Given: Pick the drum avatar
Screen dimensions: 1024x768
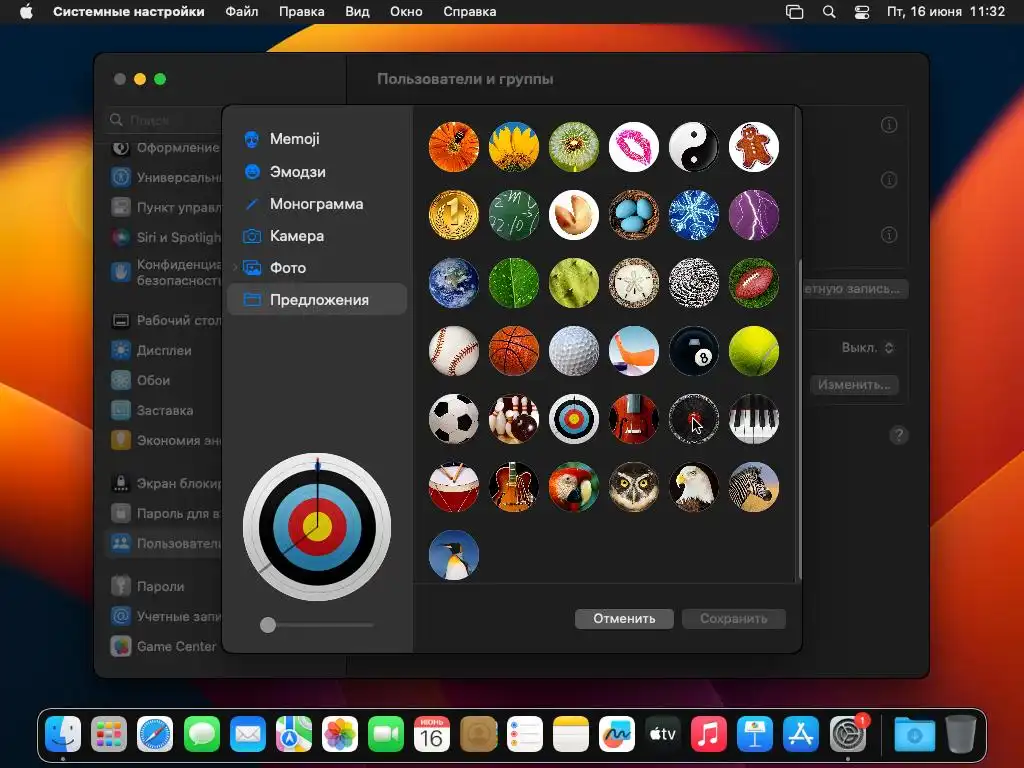Looking at the screenshot, I should coord(454,487).
